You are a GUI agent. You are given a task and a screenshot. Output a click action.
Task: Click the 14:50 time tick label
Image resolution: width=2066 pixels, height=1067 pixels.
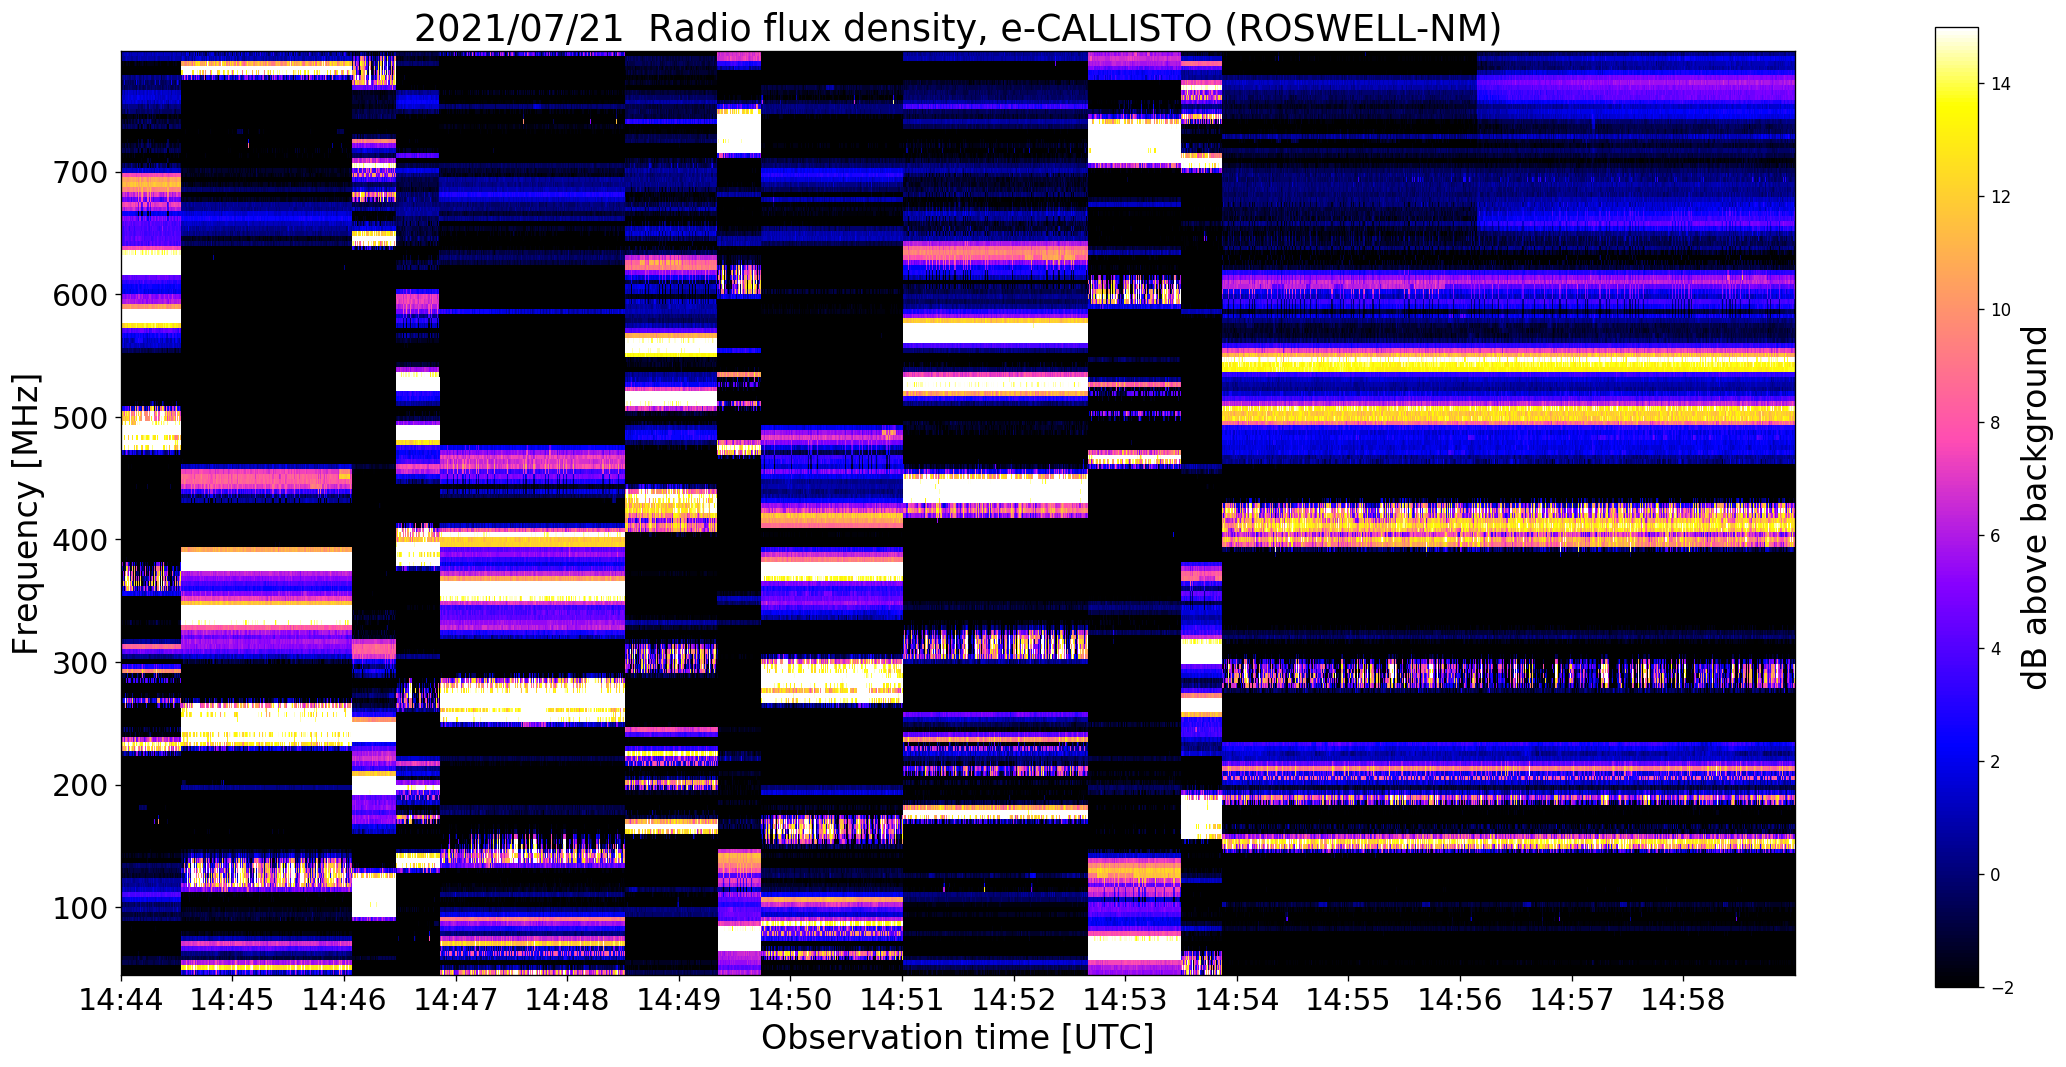(x=791, y=1000)
